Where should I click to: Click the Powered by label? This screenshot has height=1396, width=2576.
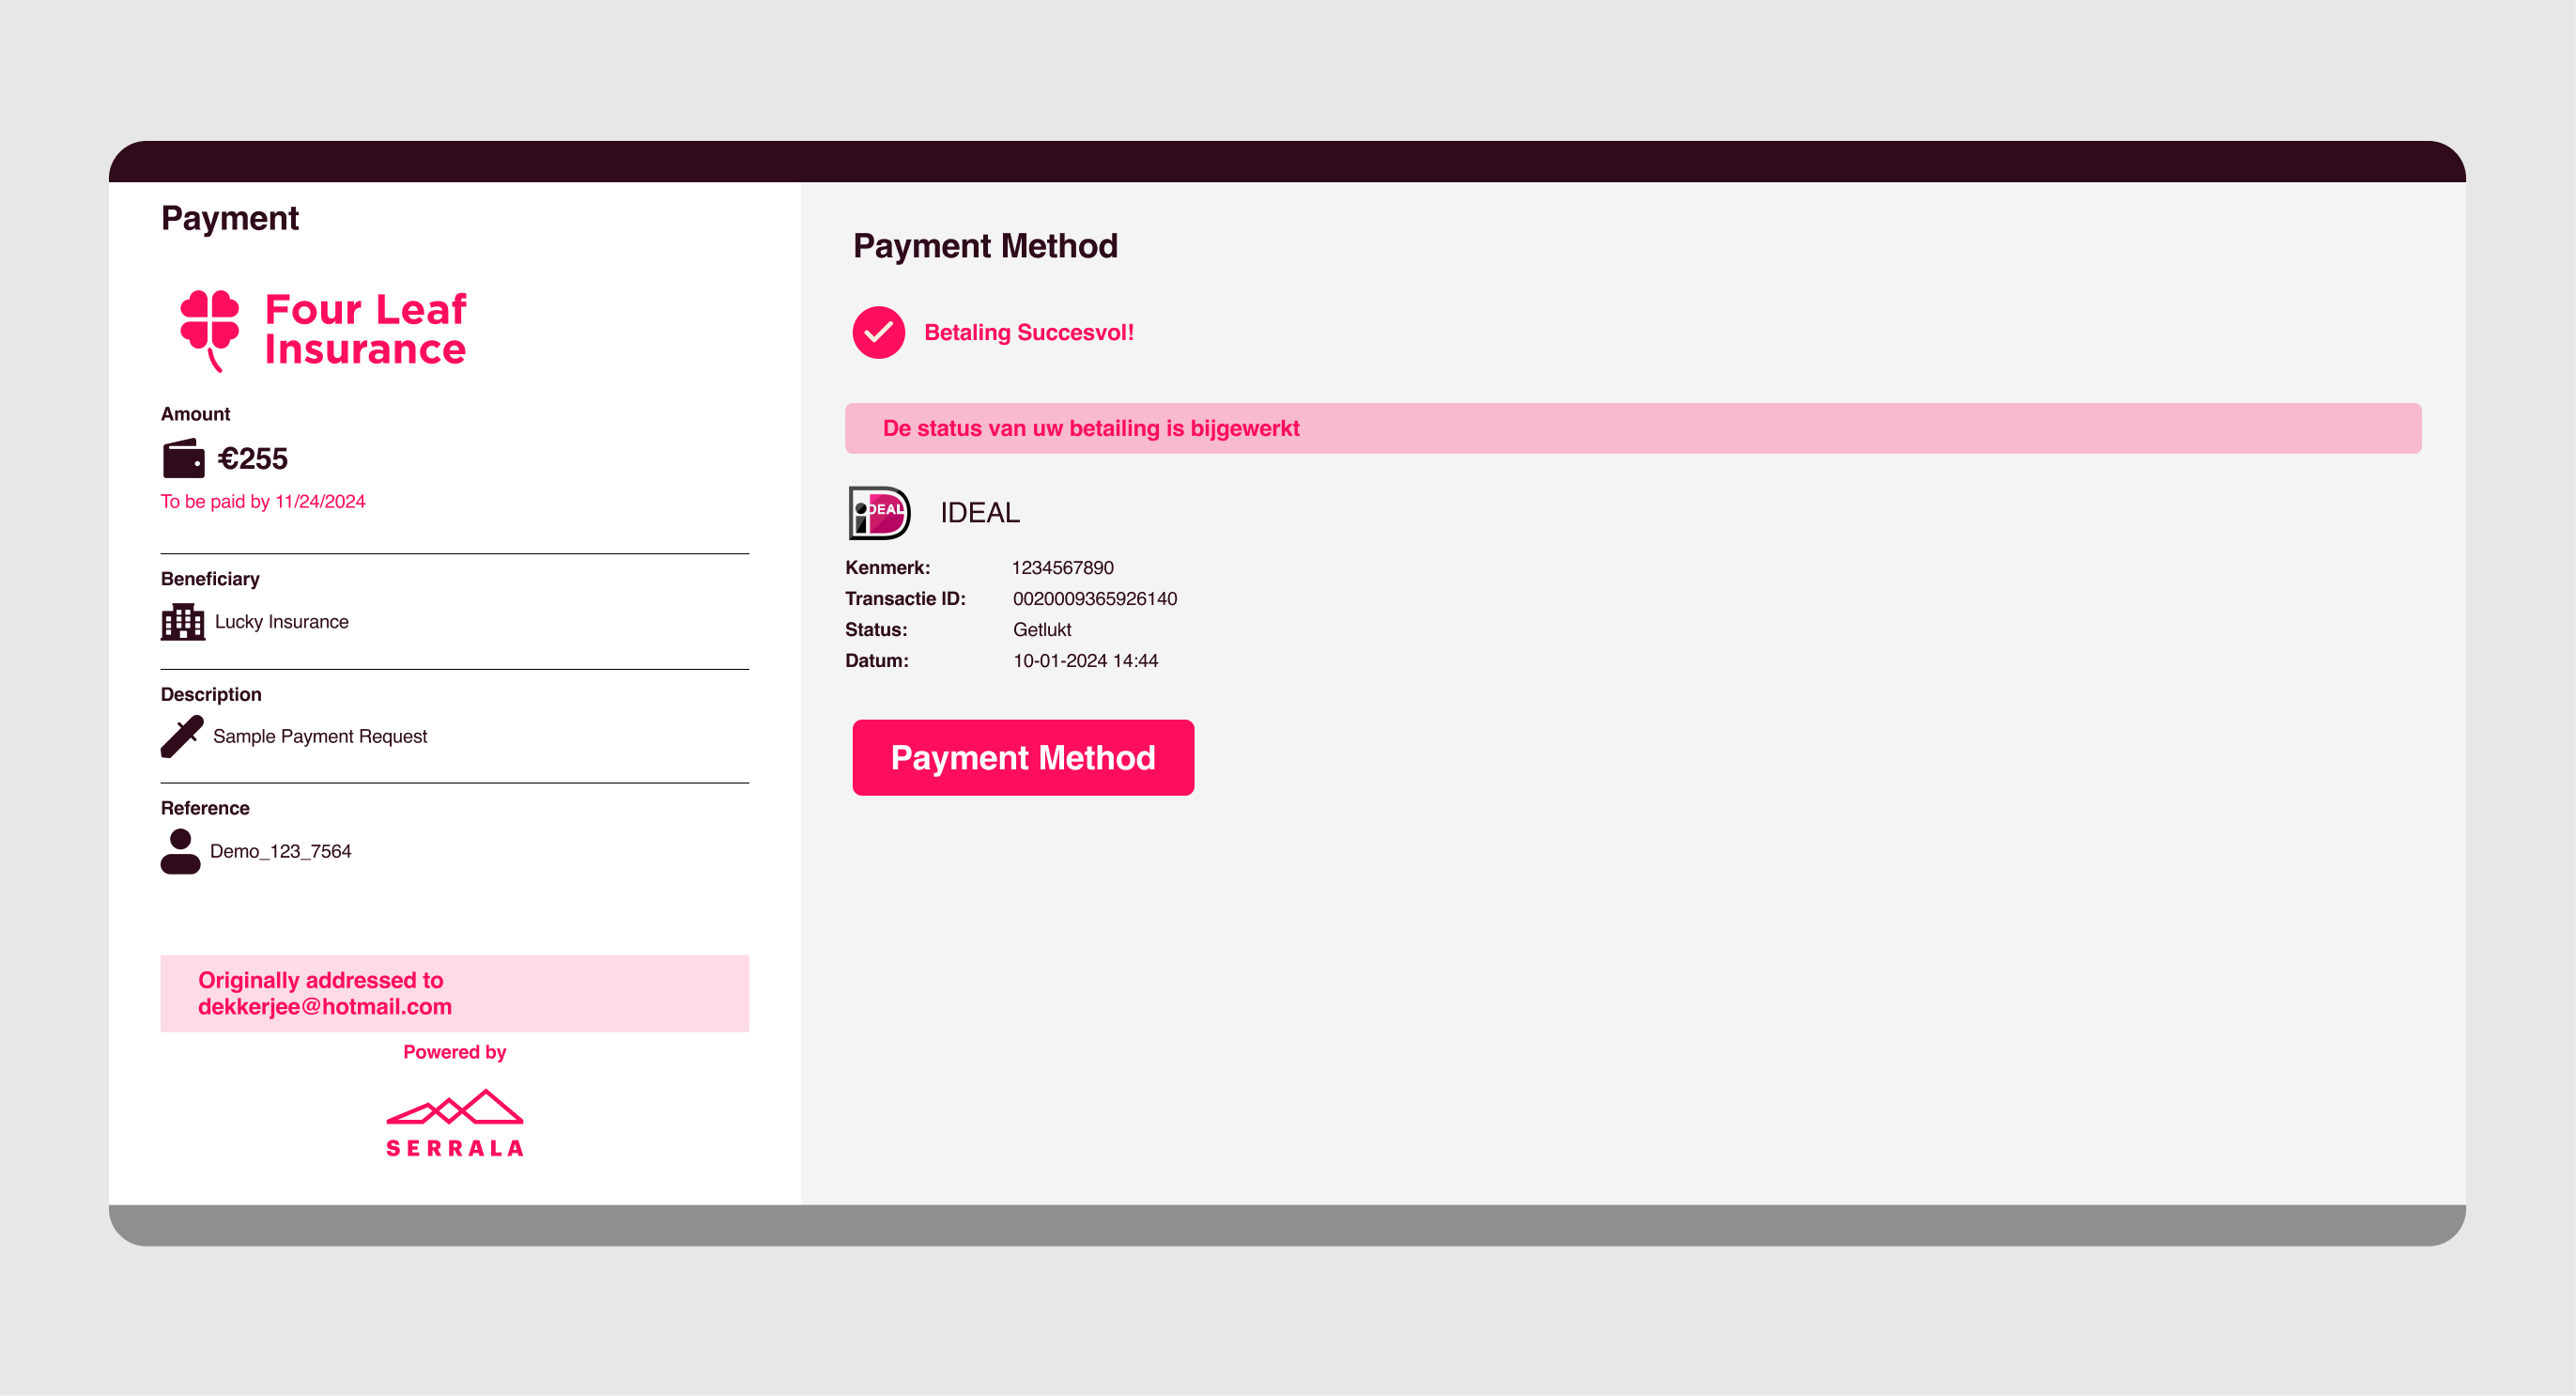[x=454, y=1051]
